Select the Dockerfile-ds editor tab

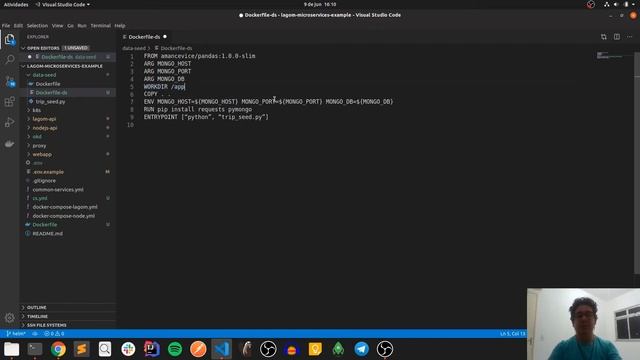pos(144,37)
